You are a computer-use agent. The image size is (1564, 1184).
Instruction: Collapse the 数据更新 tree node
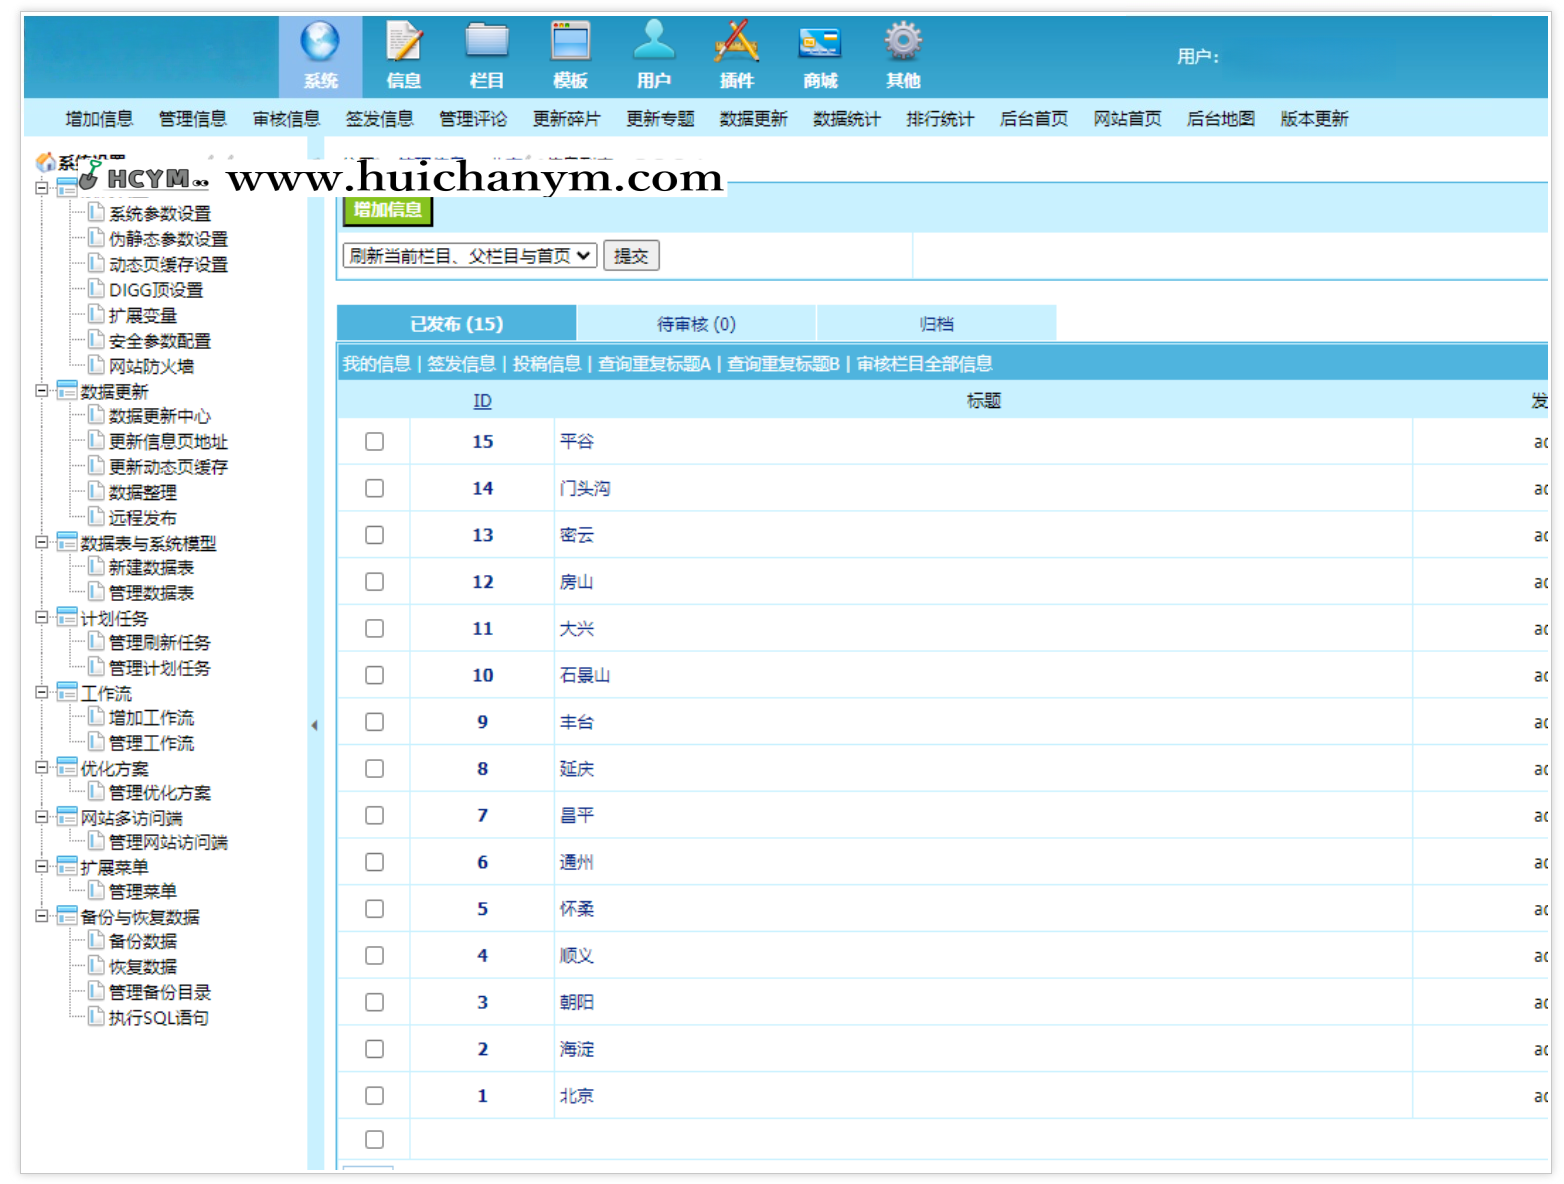tap(42, 391)
